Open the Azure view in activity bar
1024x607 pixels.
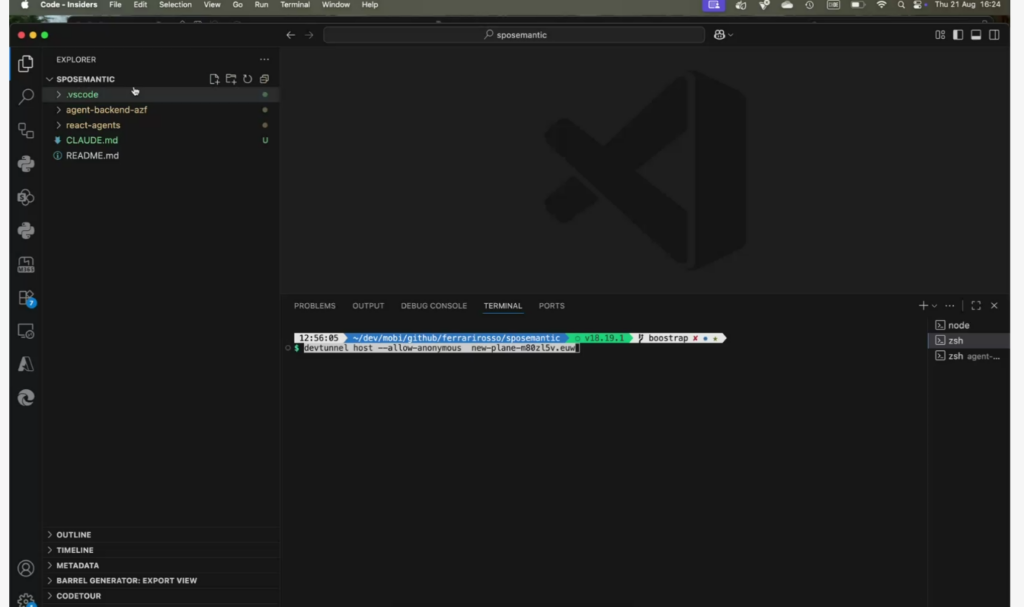[25, 364]
